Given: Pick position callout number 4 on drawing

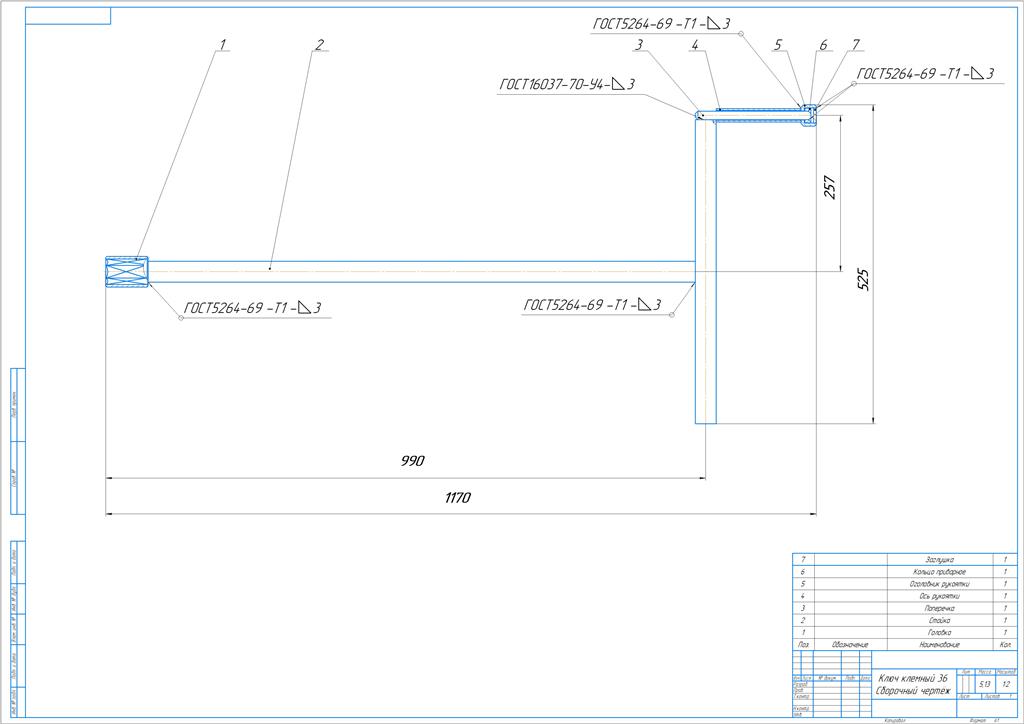Looking at the screenshot, I should 695,44.
